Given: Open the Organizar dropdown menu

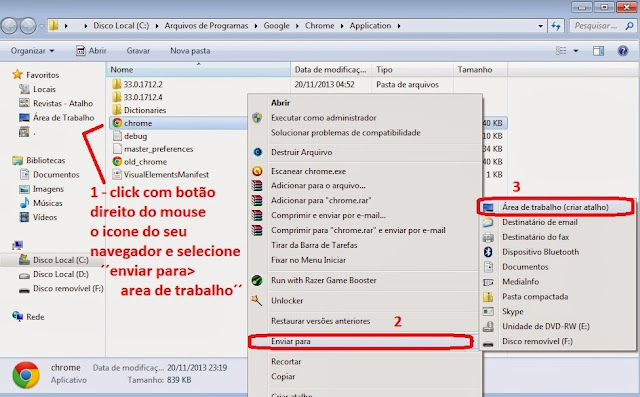Looking at the screenshot, I should (x=32, y=51).
